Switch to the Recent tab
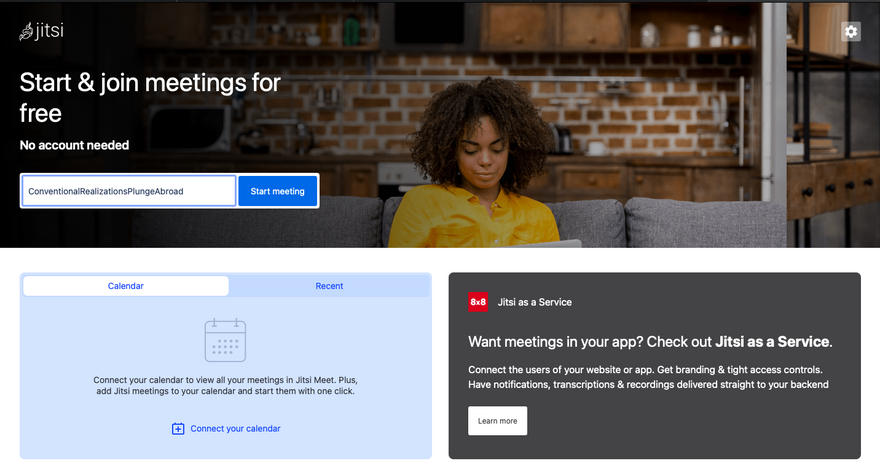 [329, 286]
